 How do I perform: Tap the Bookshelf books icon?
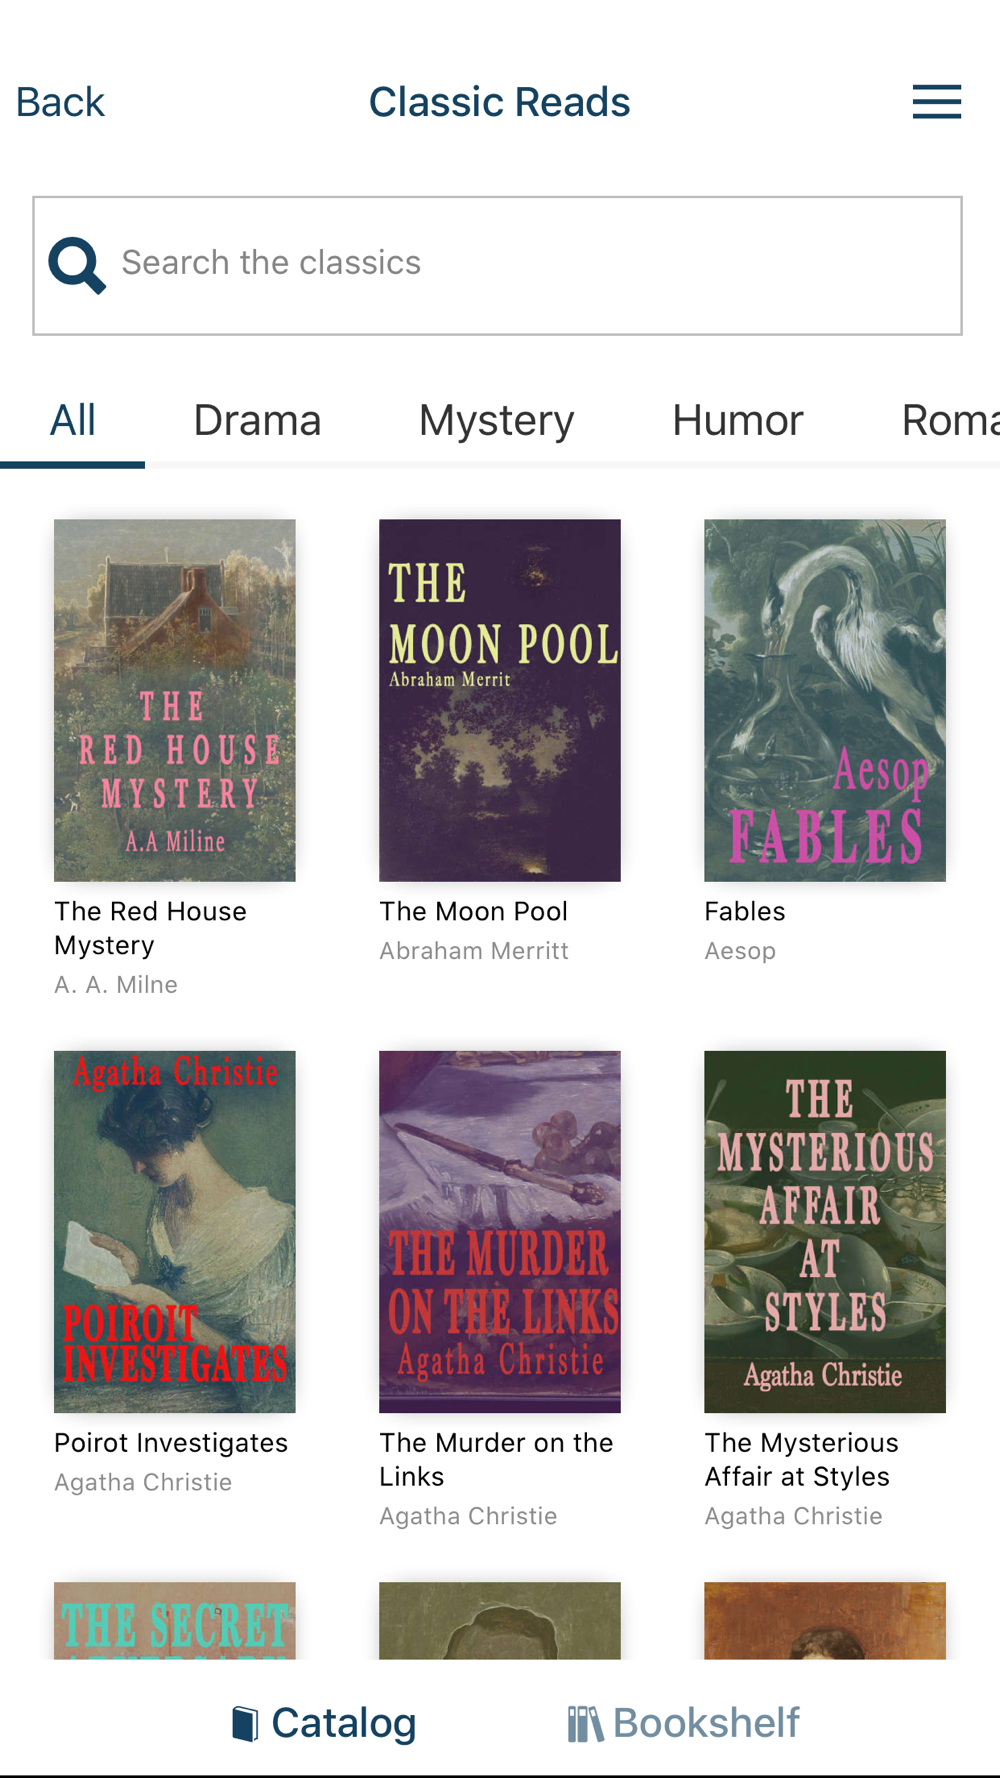pos(585,1723)
